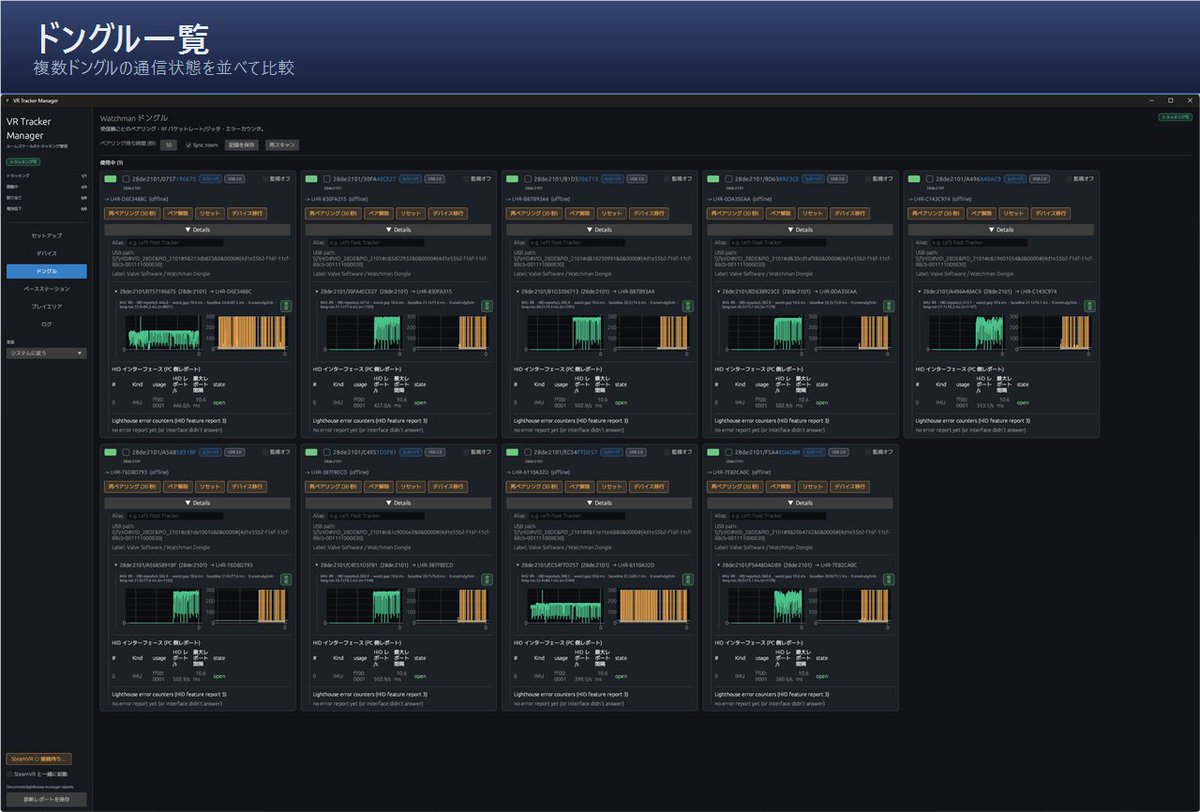Click リセット on dongle A5685891BF
Screen dimensions: 1200x812
pos(209,487)
